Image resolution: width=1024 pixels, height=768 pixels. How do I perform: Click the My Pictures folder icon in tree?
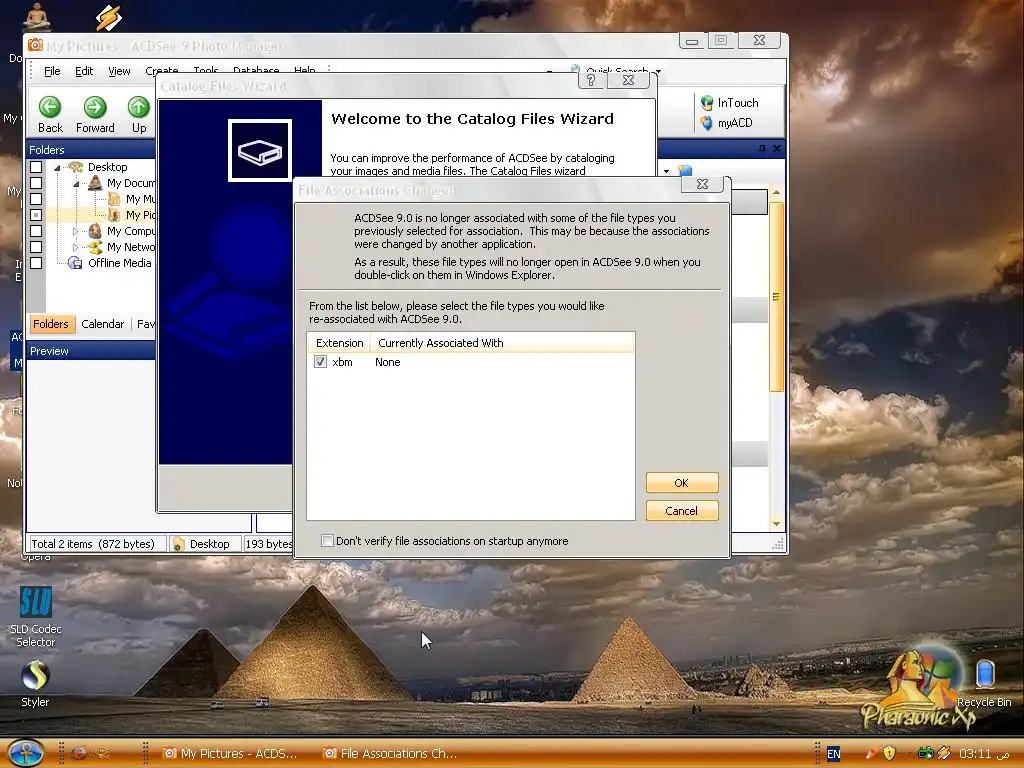(114, 215)
